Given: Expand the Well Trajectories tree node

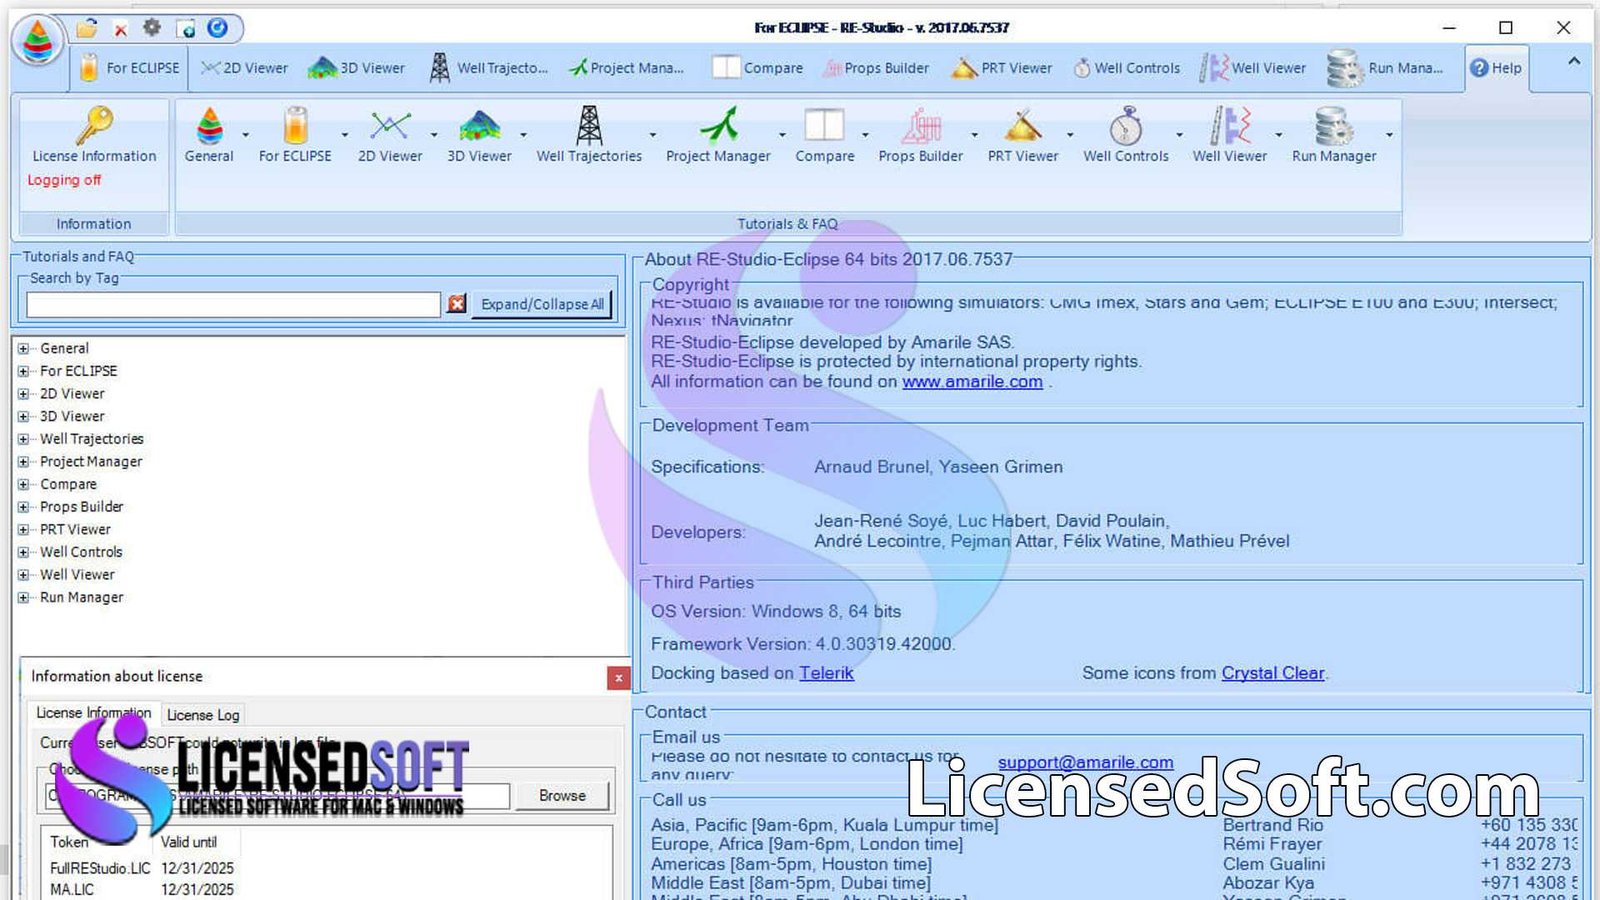Looking at the screenshot, I should click(x=23, y=439).
